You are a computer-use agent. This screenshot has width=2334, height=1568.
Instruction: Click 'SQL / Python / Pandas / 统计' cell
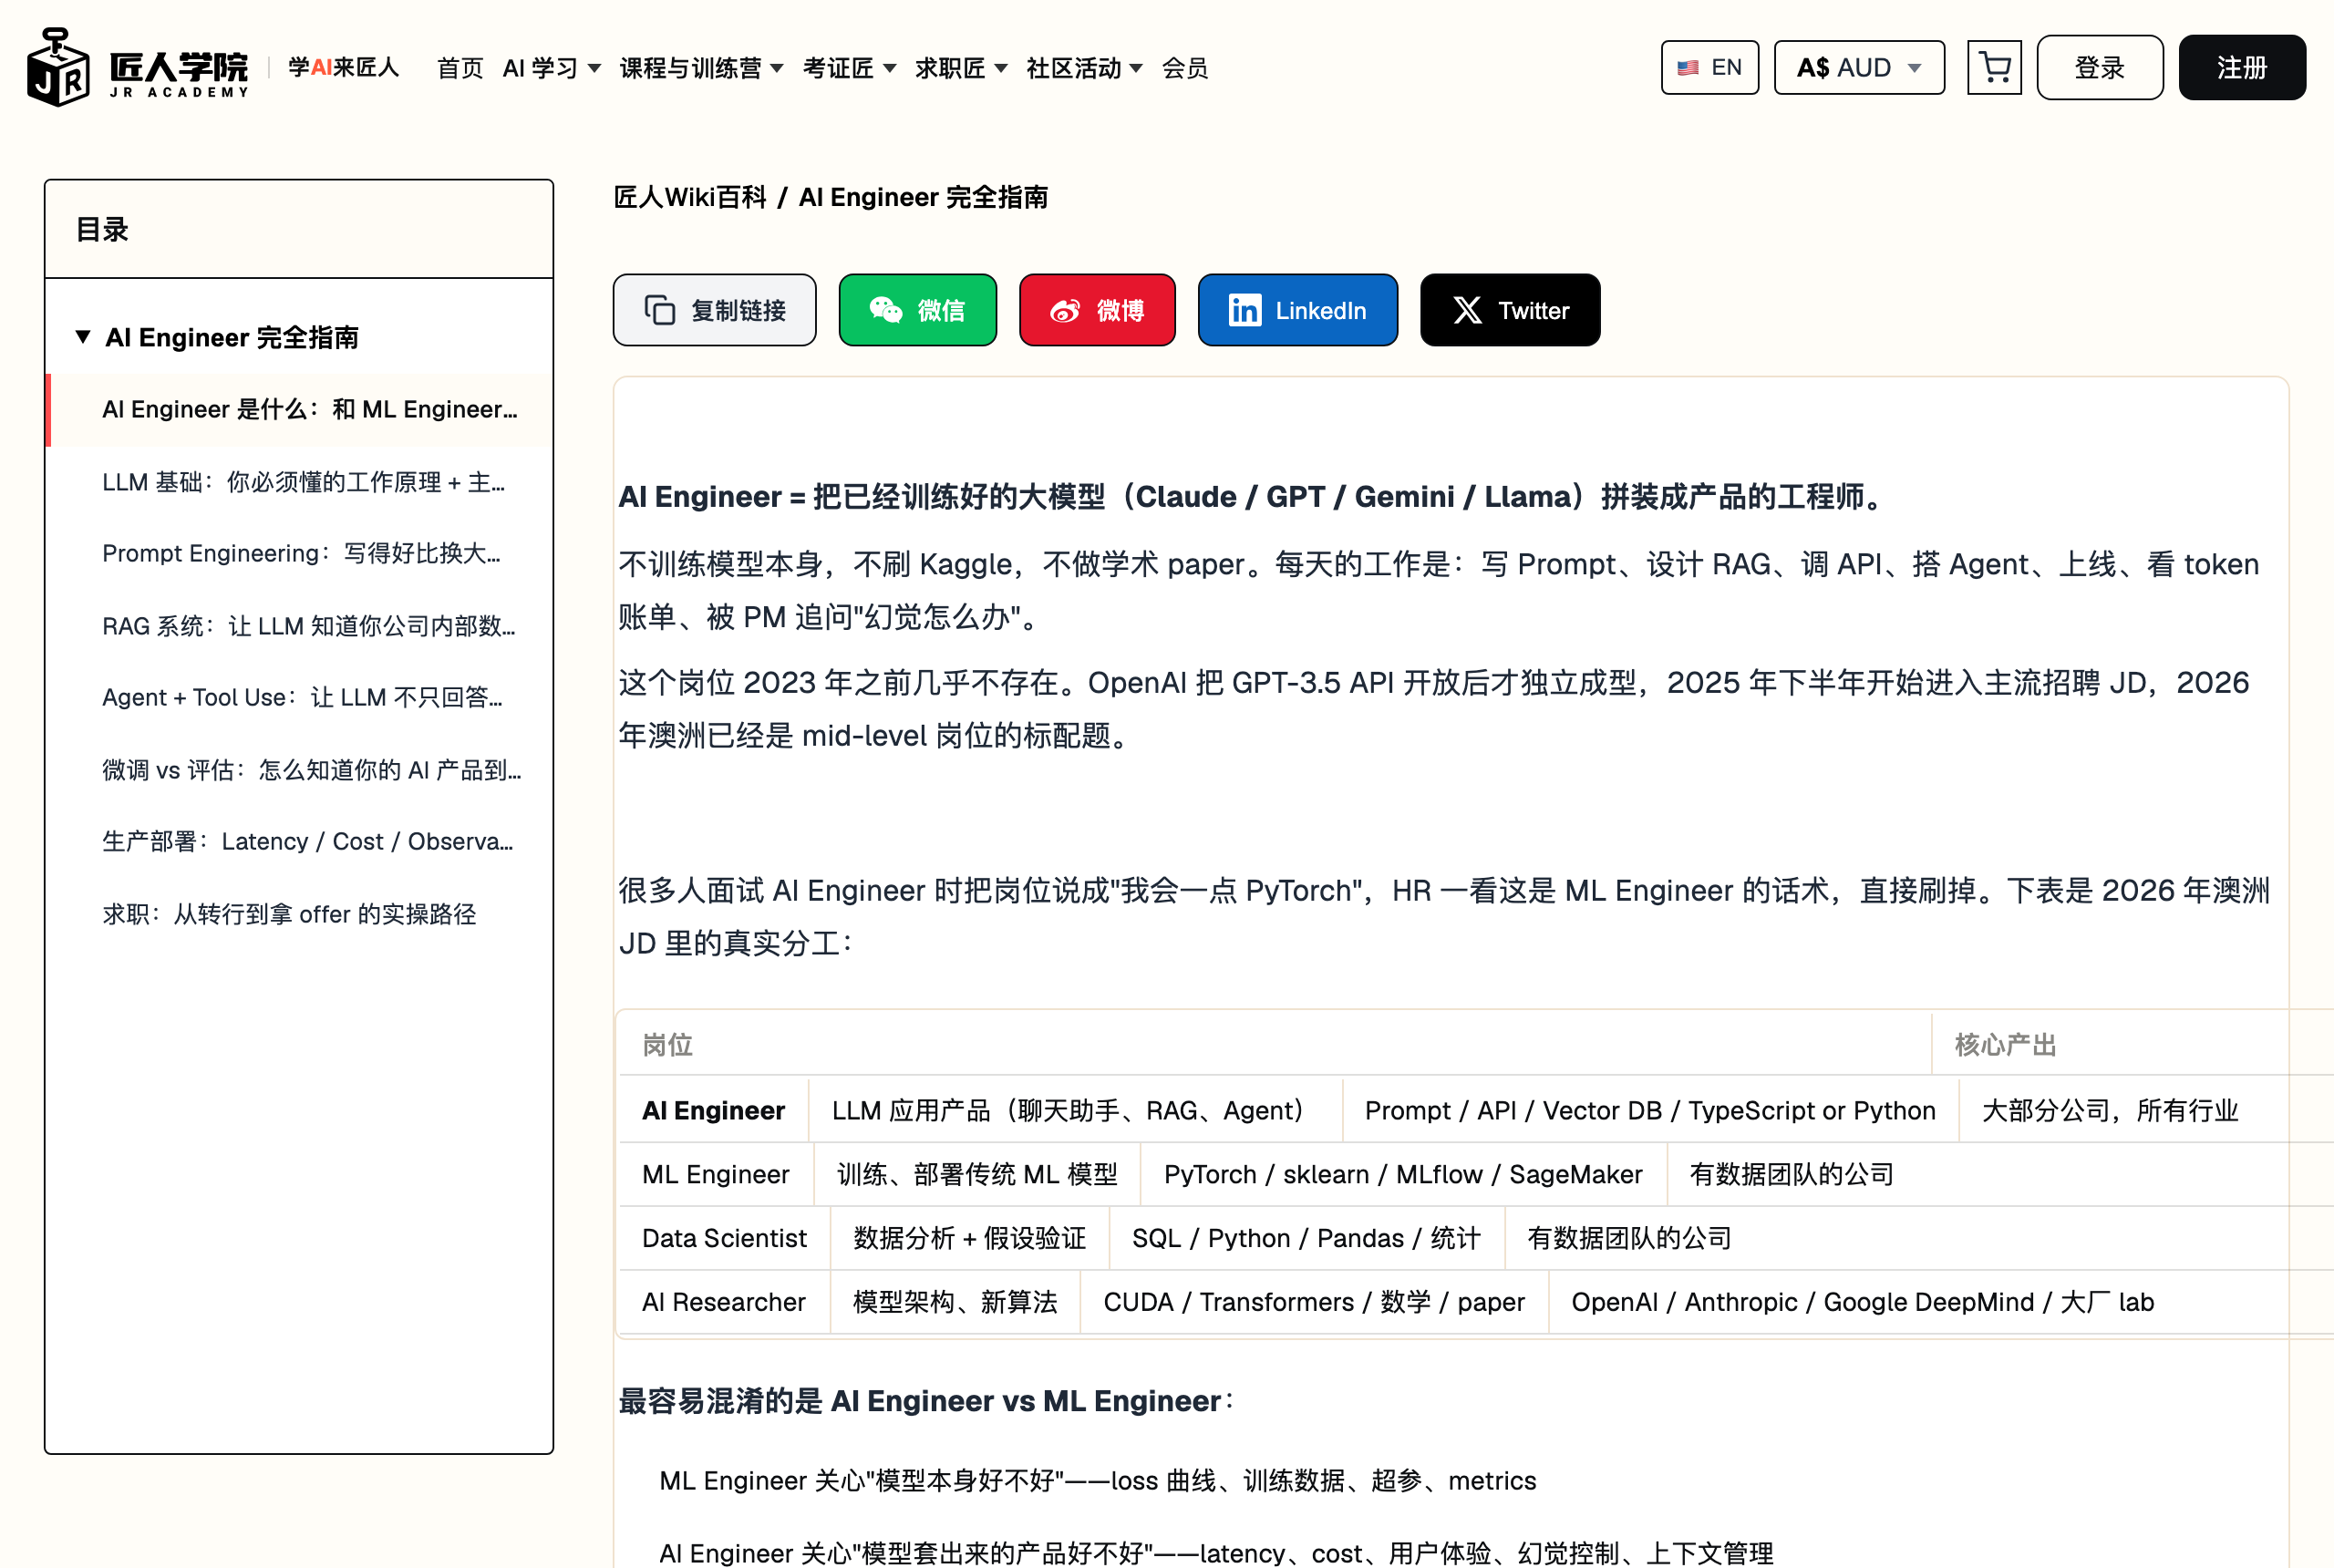1306,1238
